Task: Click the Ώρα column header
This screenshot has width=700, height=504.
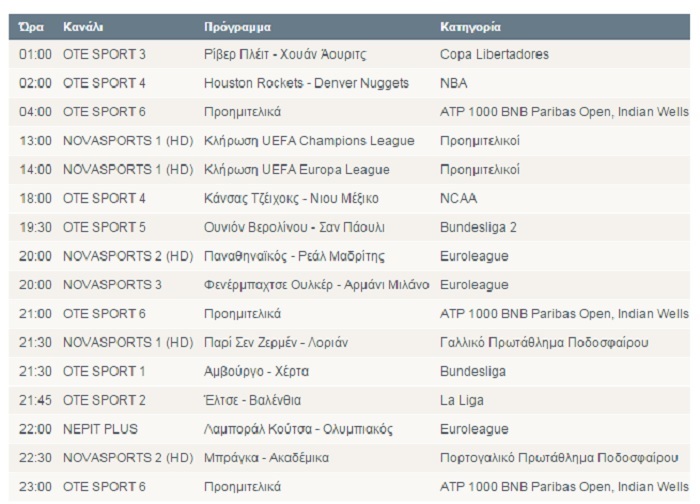Action: [x=29, y=27]
